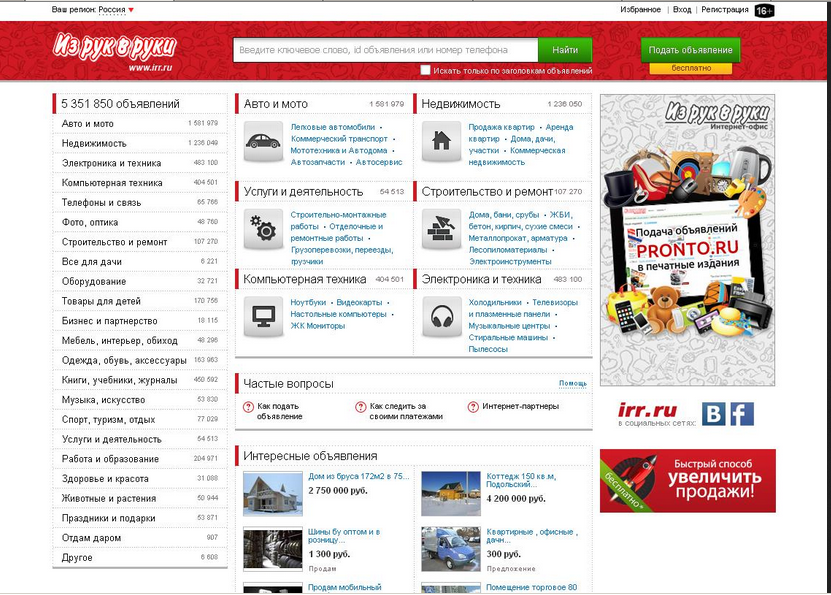Open Дом из бруса 172м2 listing title
Screen dimensions: 831x595
click(359, 476)
